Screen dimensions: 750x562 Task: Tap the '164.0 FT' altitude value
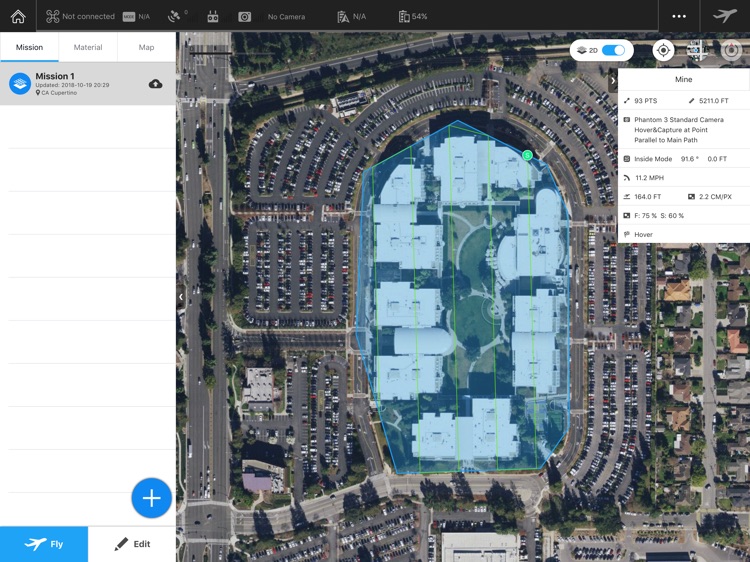point(648,197)
